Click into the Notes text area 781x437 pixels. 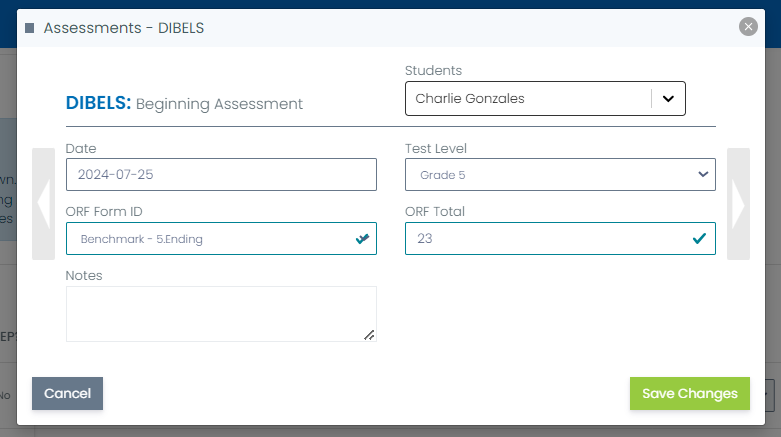(221, 314)
